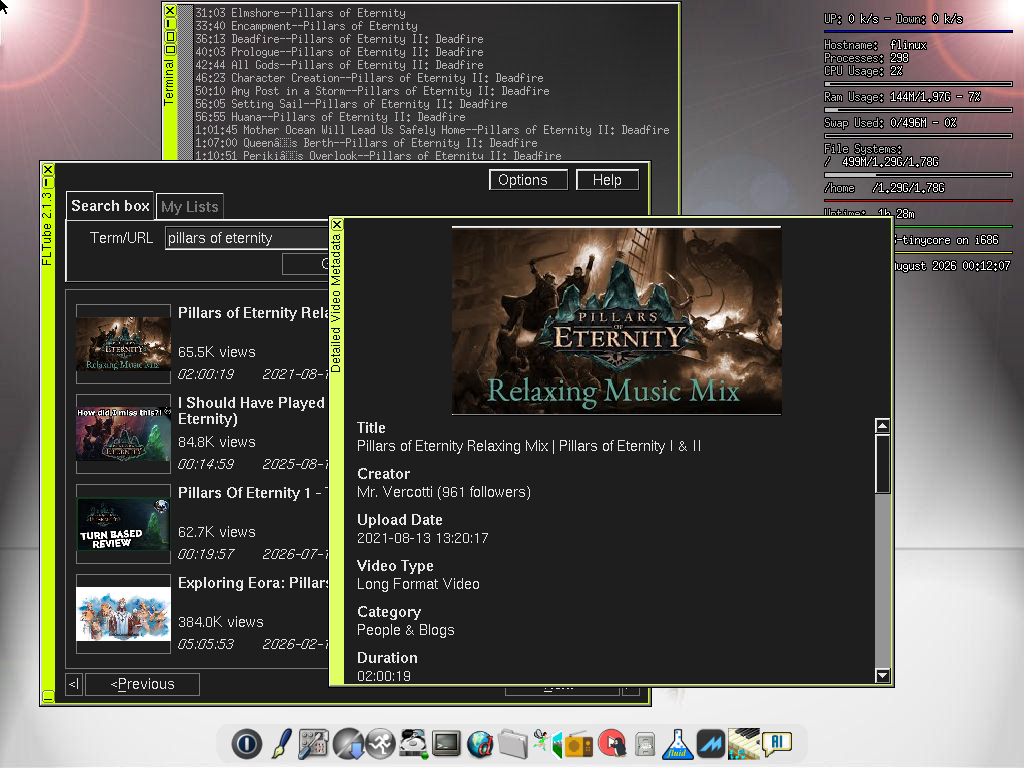Click the Term/URL search field
1024x768 pixels.
pyautogui.click(x=248, y=238)
